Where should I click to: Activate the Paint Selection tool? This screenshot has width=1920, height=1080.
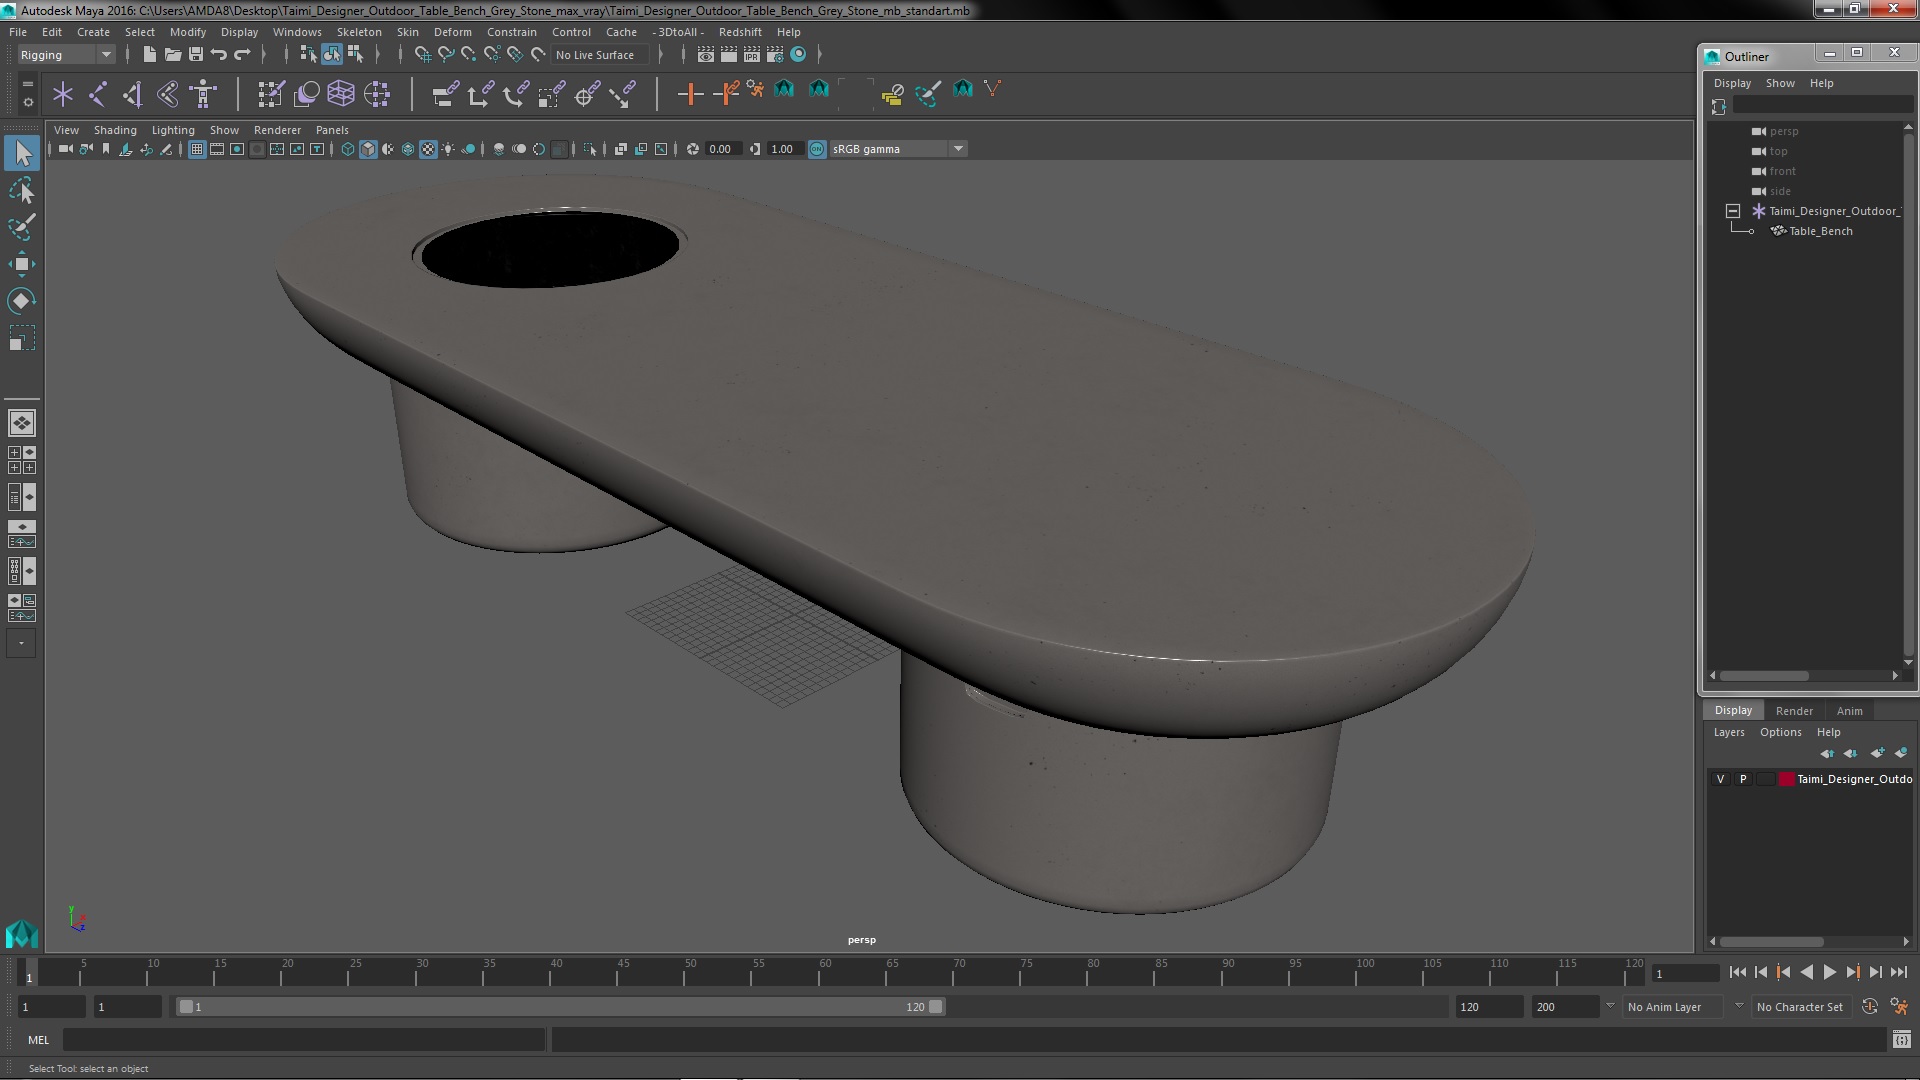click(21, 227)
